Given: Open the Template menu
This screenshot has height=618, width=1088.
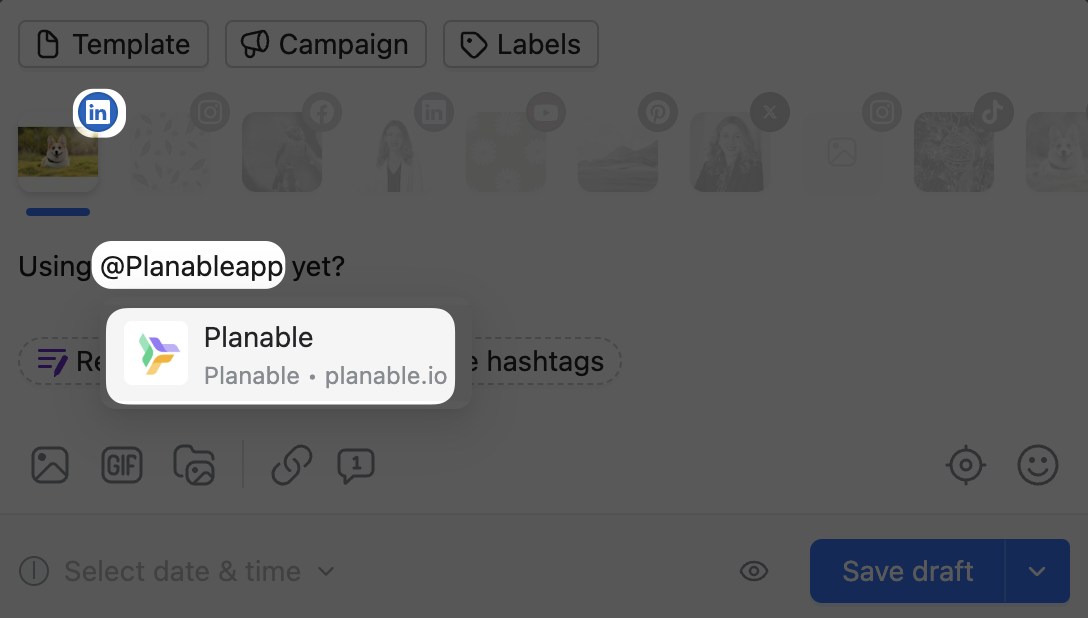Looking at the screenshot, I should coord(113,45).
